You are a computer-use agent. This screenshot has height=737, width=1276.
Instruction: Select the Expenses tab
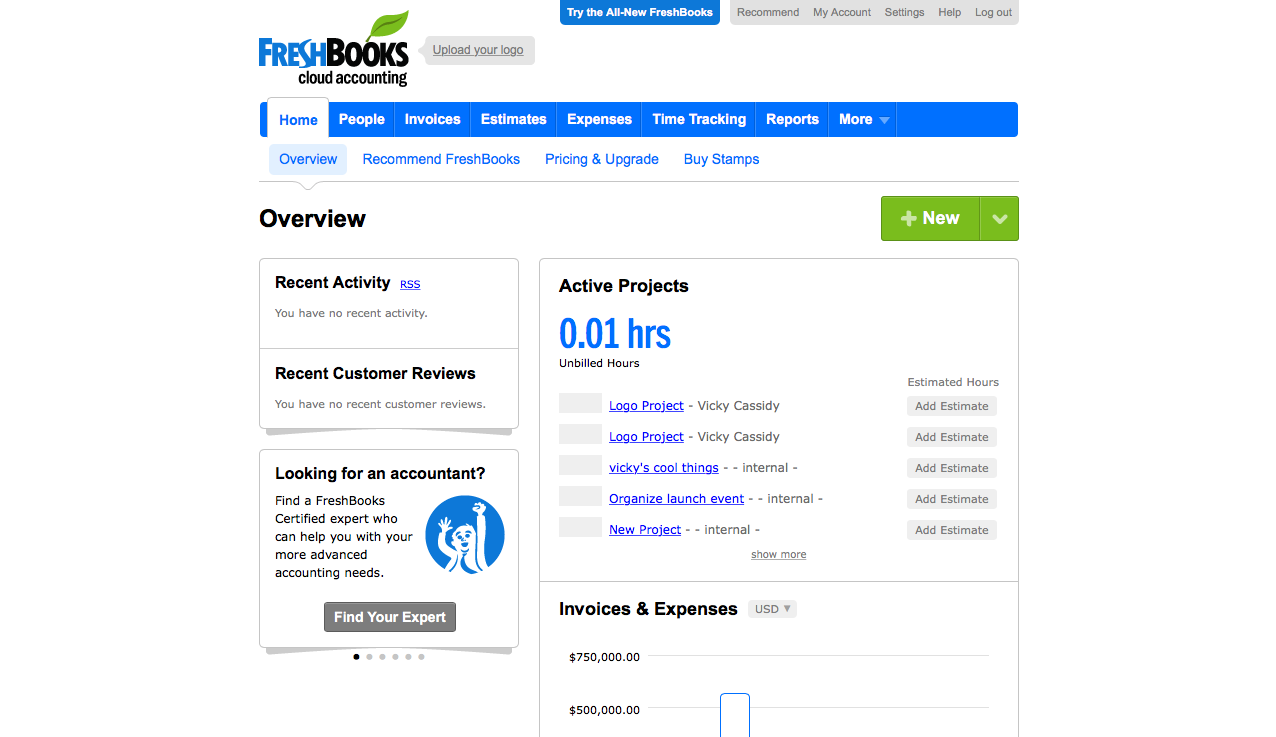click(600, 119)
